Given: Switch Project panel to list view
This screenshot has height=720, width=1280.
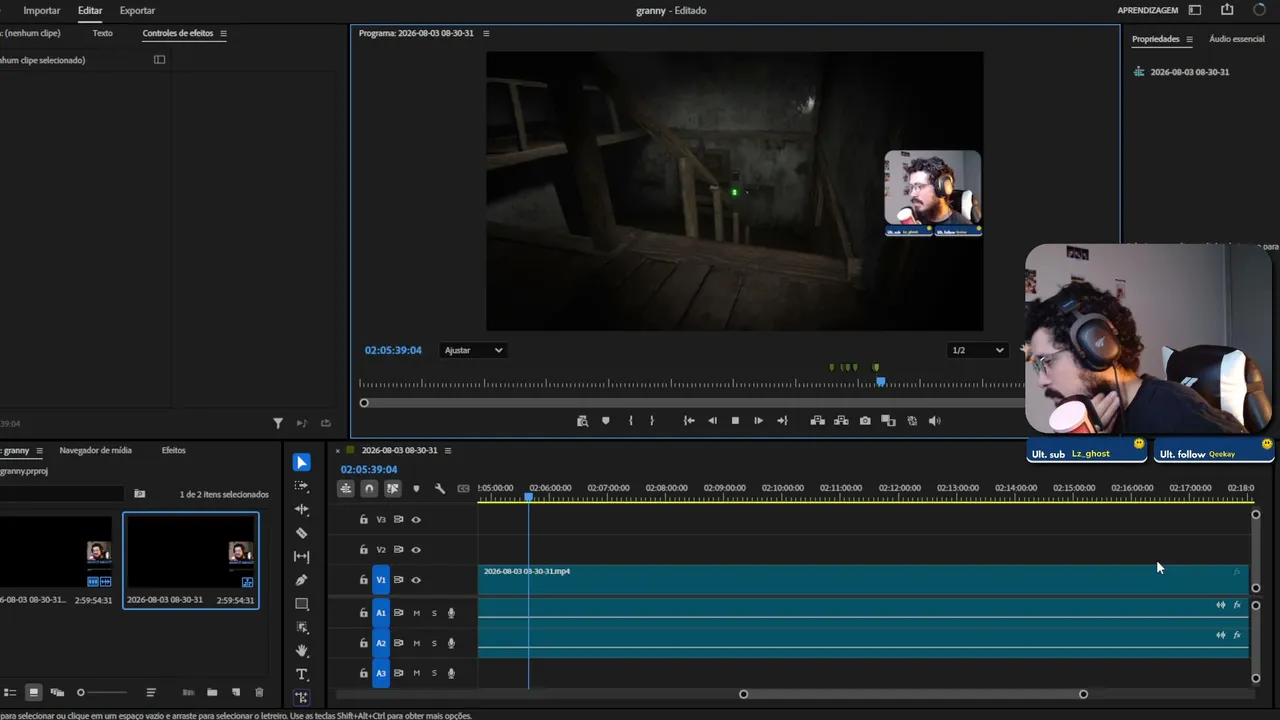Looking at the screenshot, I should coord(9,692).
